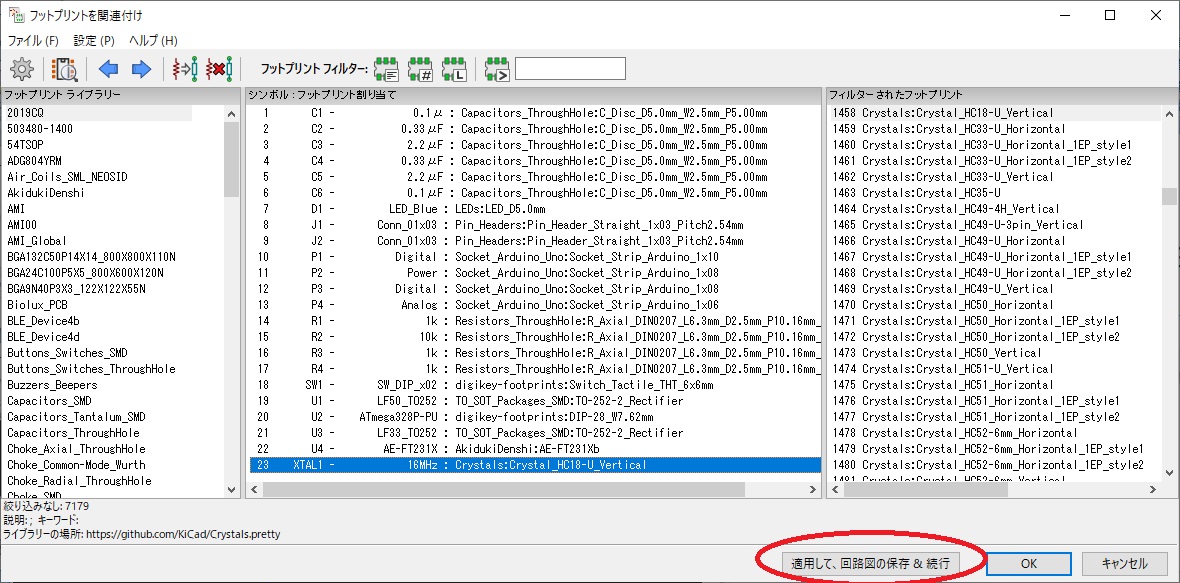Open the ファイル (F) menu
1180x583 pixels.
(33, 41)
